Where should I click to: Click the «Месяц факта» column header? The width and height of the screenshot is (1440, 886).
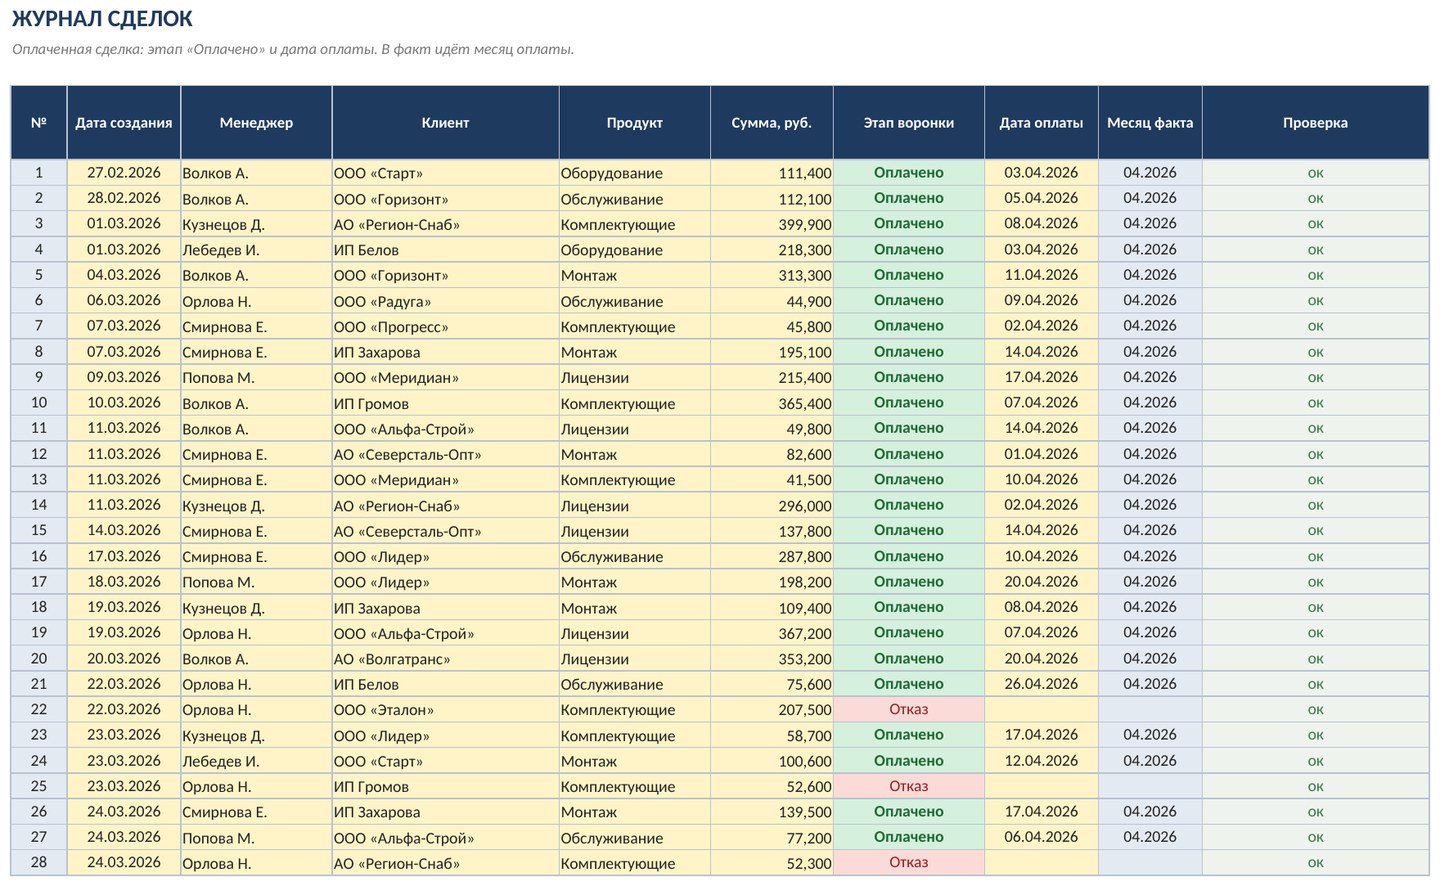click(x=1150, y=123)
